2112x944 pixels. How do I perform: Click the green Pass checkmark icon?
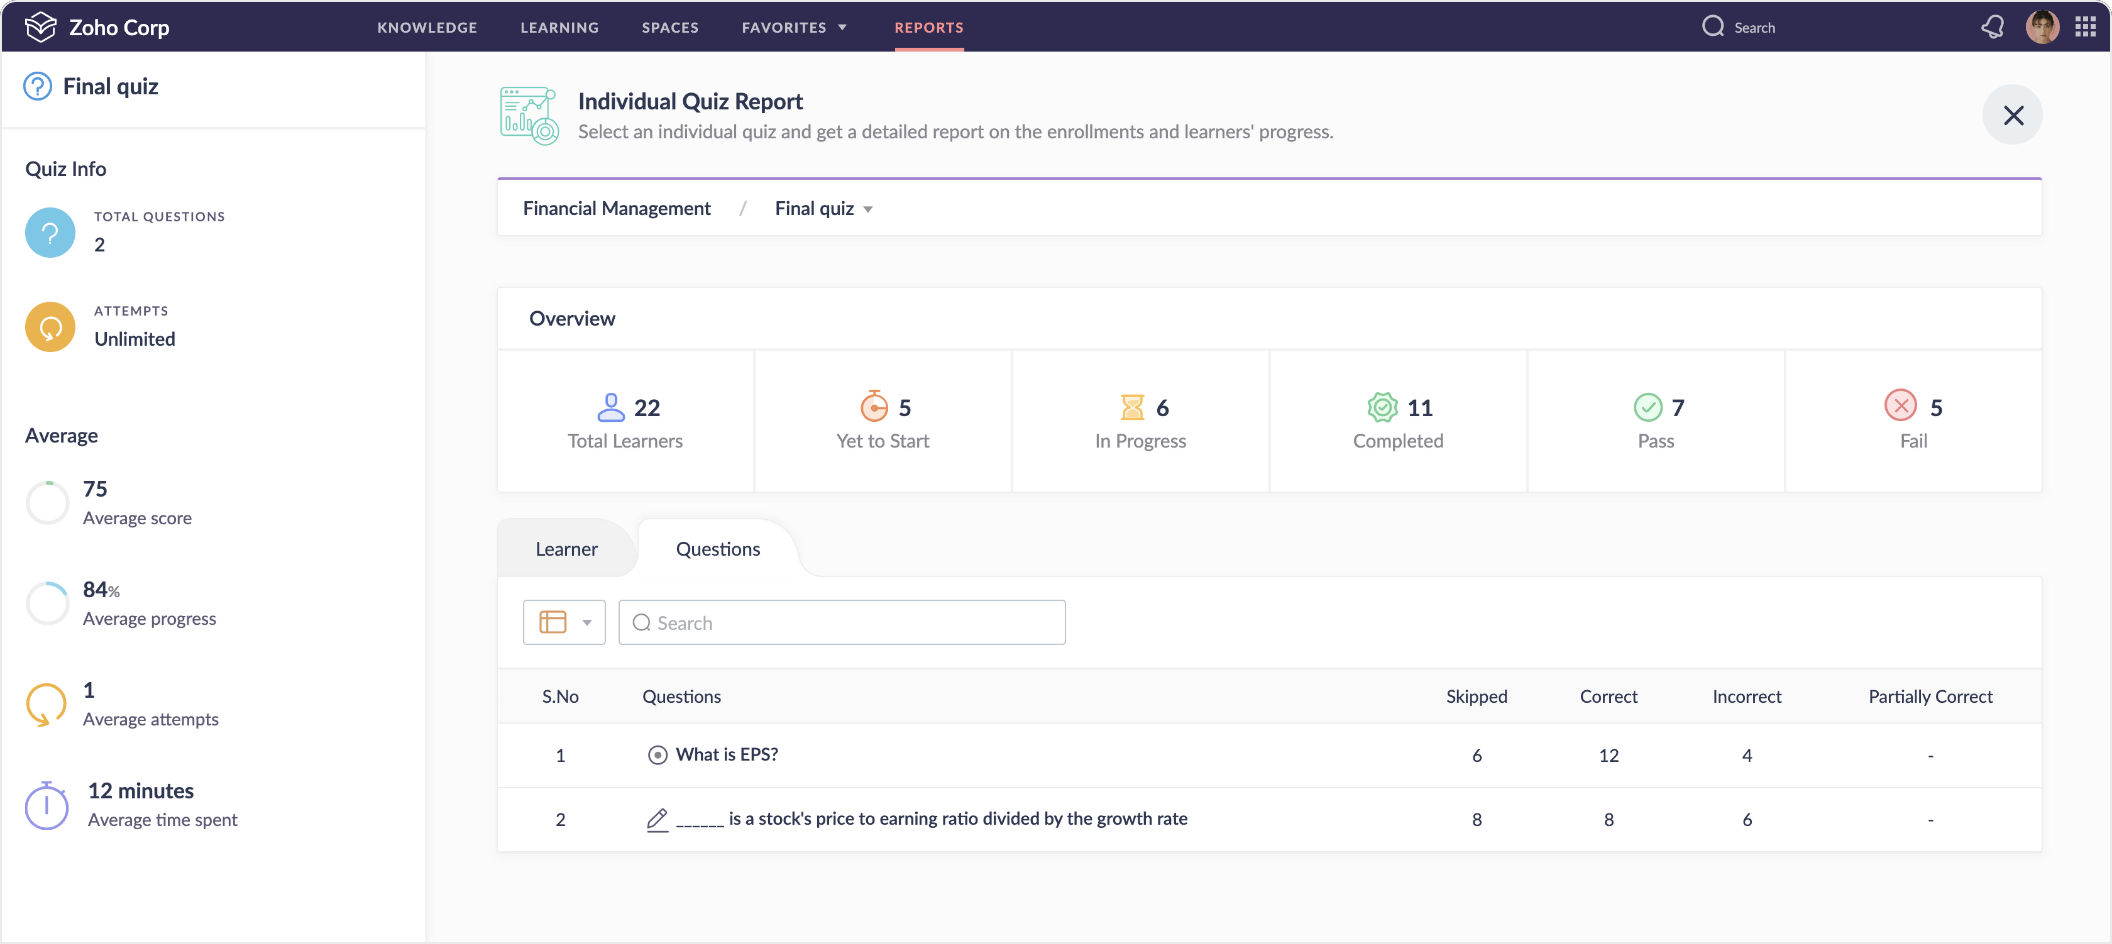[x=1648, y=407]
